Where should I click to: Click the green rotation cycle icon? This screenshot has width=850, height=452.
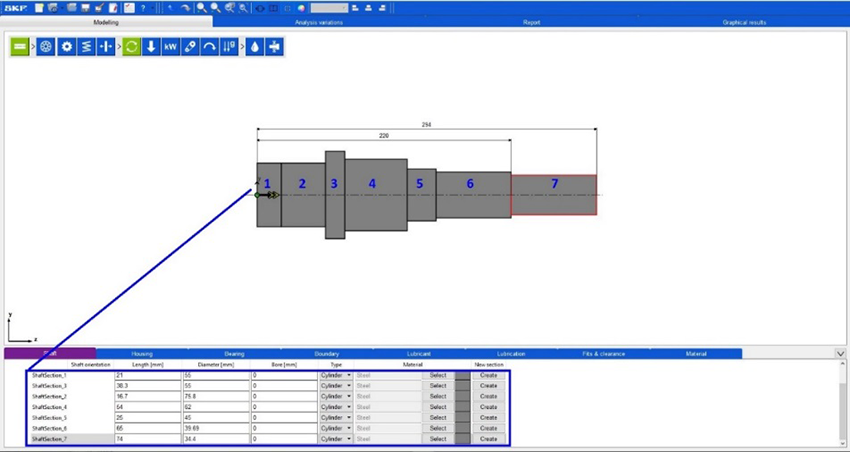pyautogui.click(x=132, y=47)
